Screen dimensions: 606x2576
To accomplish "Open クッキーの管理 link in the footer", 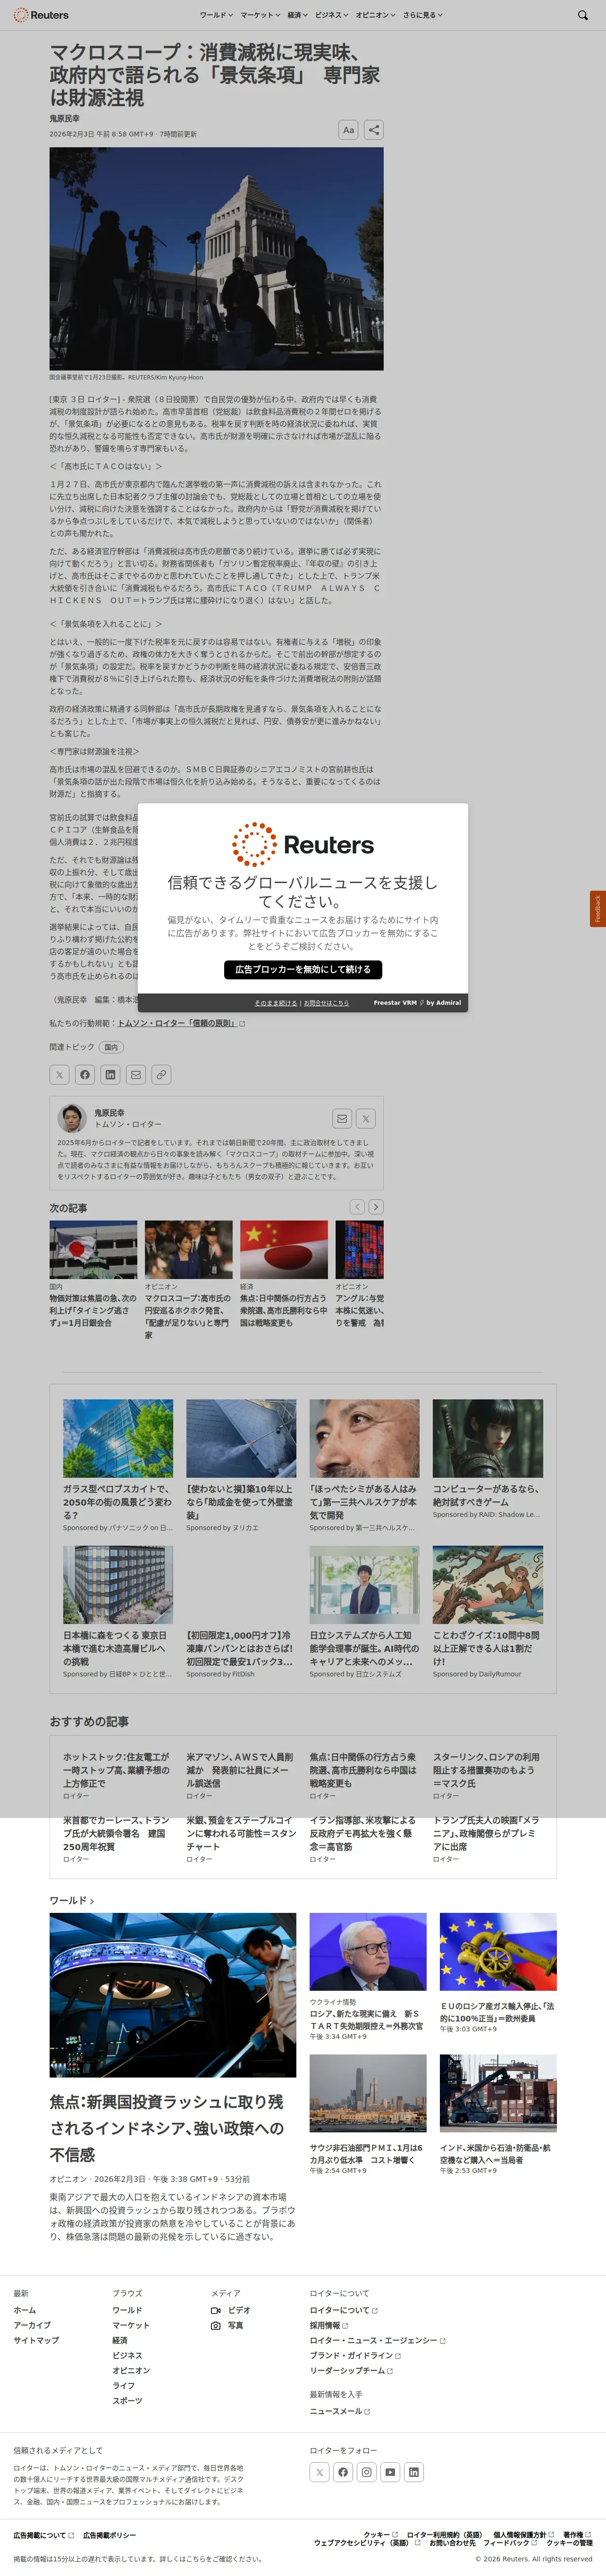I will point(569,2542).
